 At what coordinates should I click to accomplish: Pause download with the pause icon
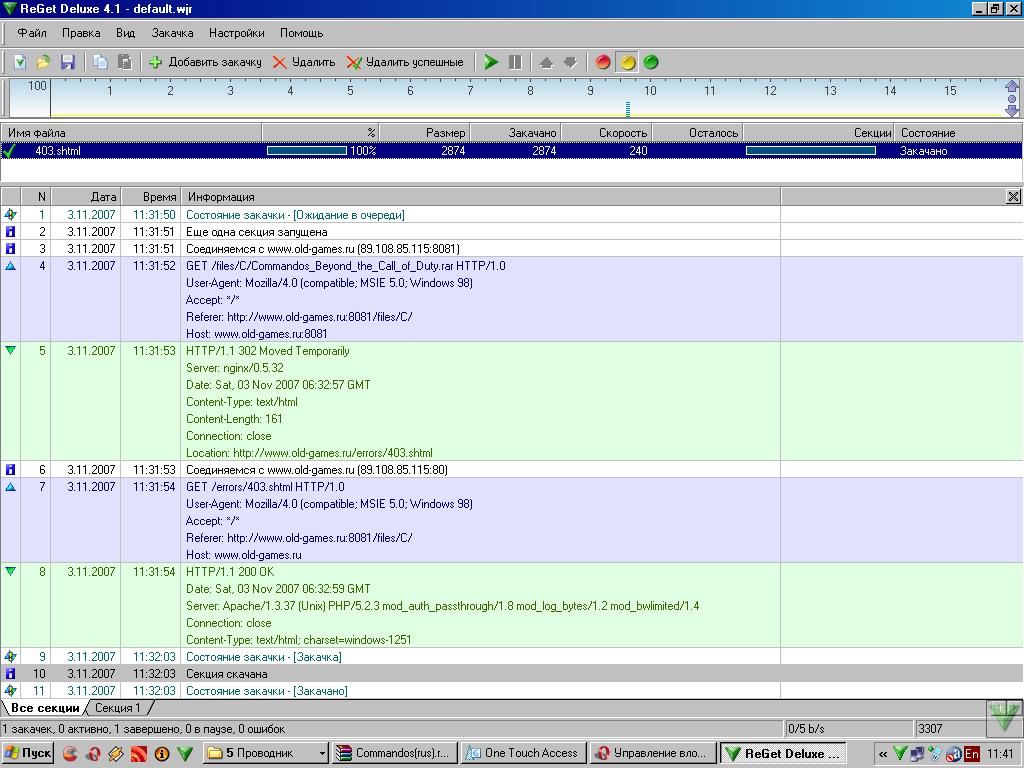(515, 62)
